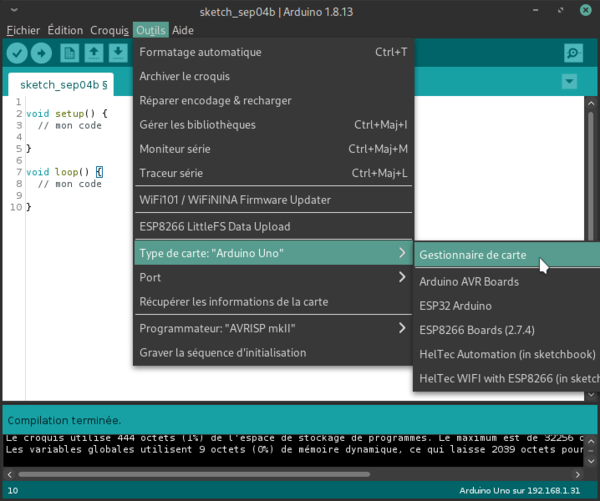Open the tab options dropdown arrow
Image resolution: width=600 pixels, height=501 pixels.
click(569, 81)
